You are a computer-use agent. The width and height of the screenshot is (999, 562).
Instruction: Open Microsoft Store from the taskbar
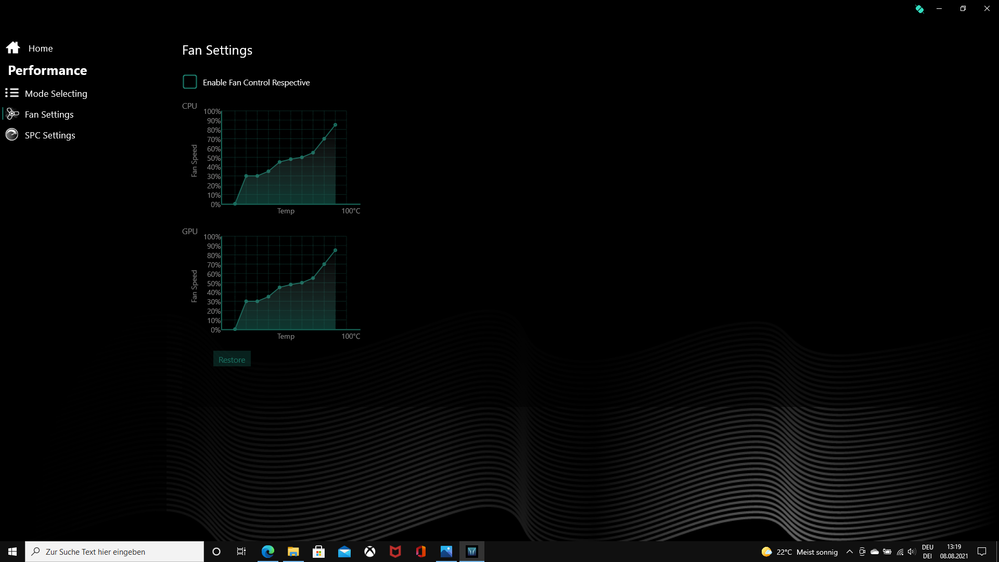pyautogui.click(x=319, y=551)
